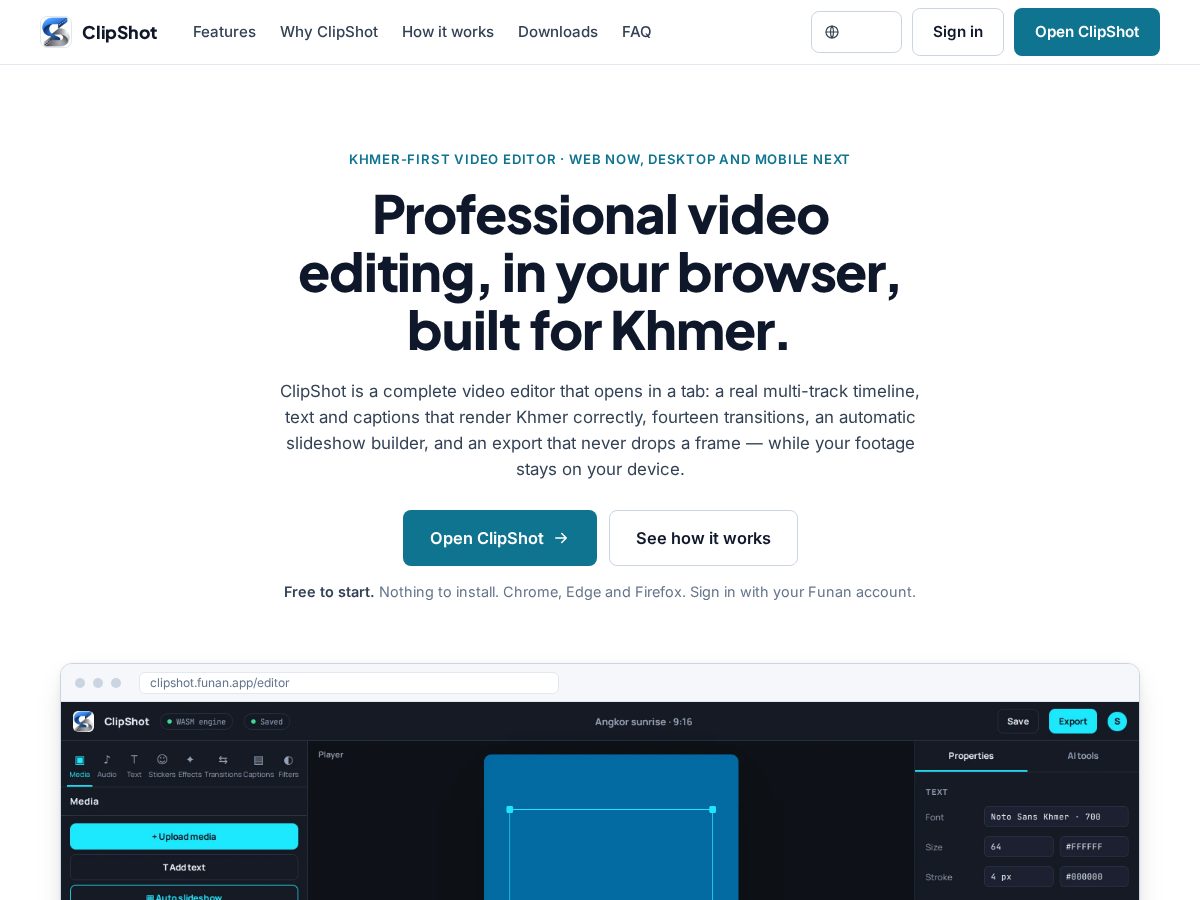The width and height of the screenshot is (1200, 900).
Task: Click the Player label in the editor
Action: click(x=331, y=755)
